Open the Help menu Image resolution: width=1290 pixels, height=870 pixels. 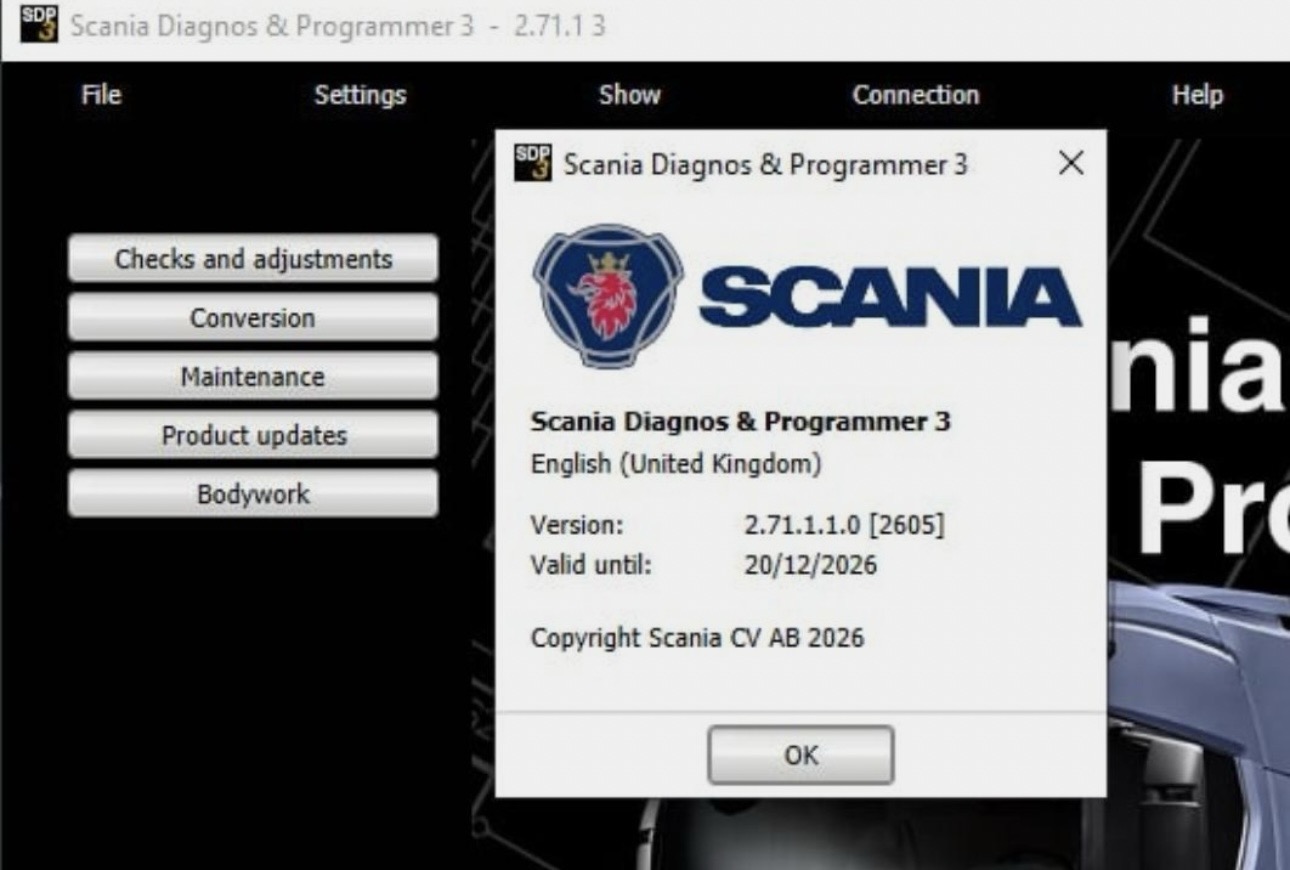coord(1197,95)
